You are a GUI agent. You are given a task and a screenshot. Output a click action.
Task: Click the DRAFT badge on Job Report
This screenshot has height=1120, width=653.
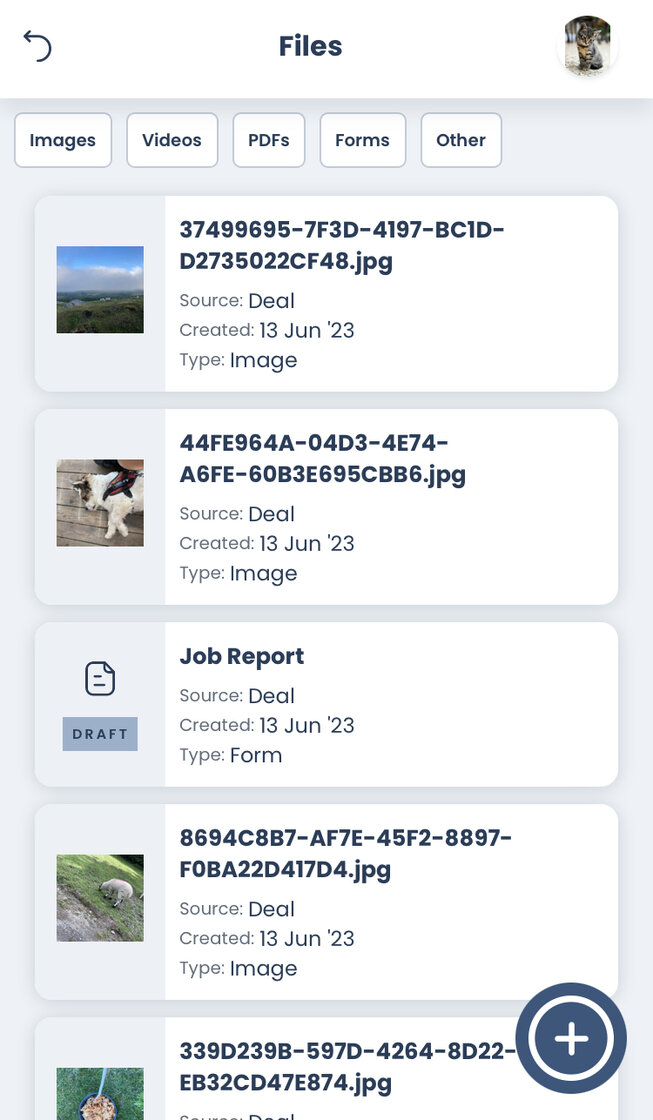click(100, 734)
